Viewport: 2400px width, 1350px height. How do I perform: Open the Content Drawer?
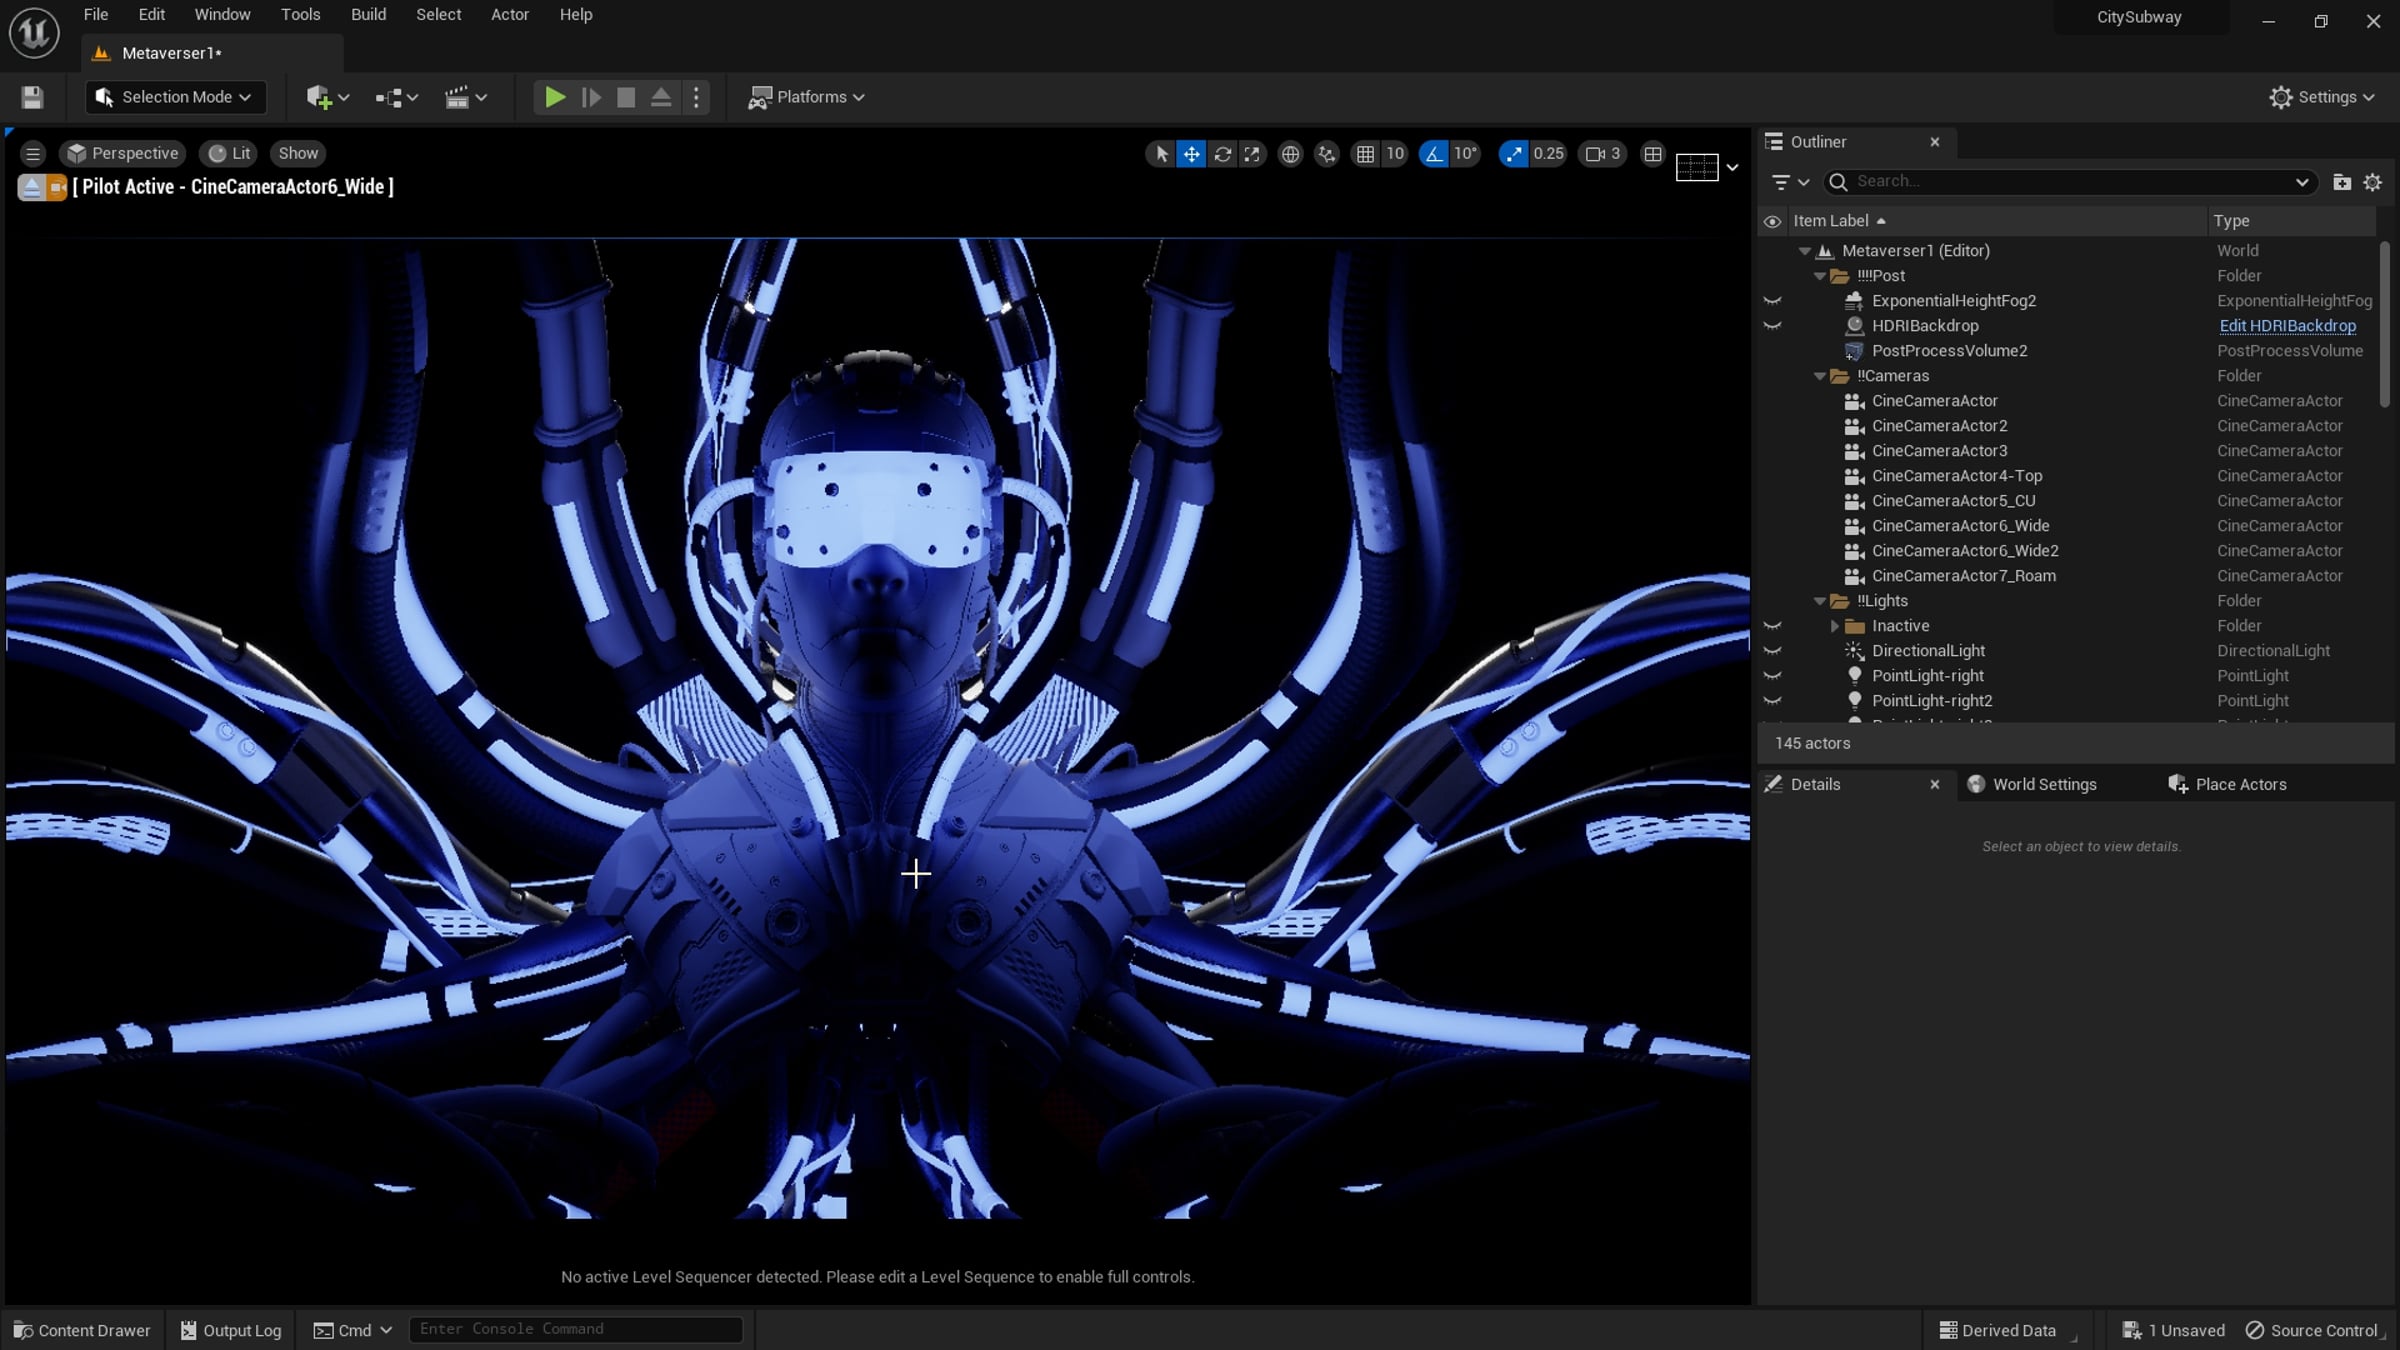pos(82,1330)
